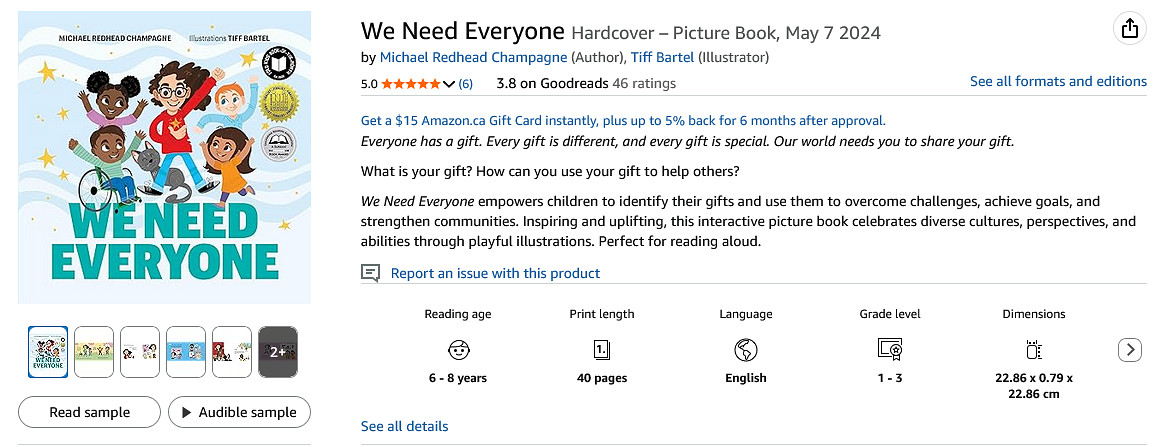This screenshot has height=447, width=1161.
Task: Click the Language globe icon
Action: click(x=745, y=350)
